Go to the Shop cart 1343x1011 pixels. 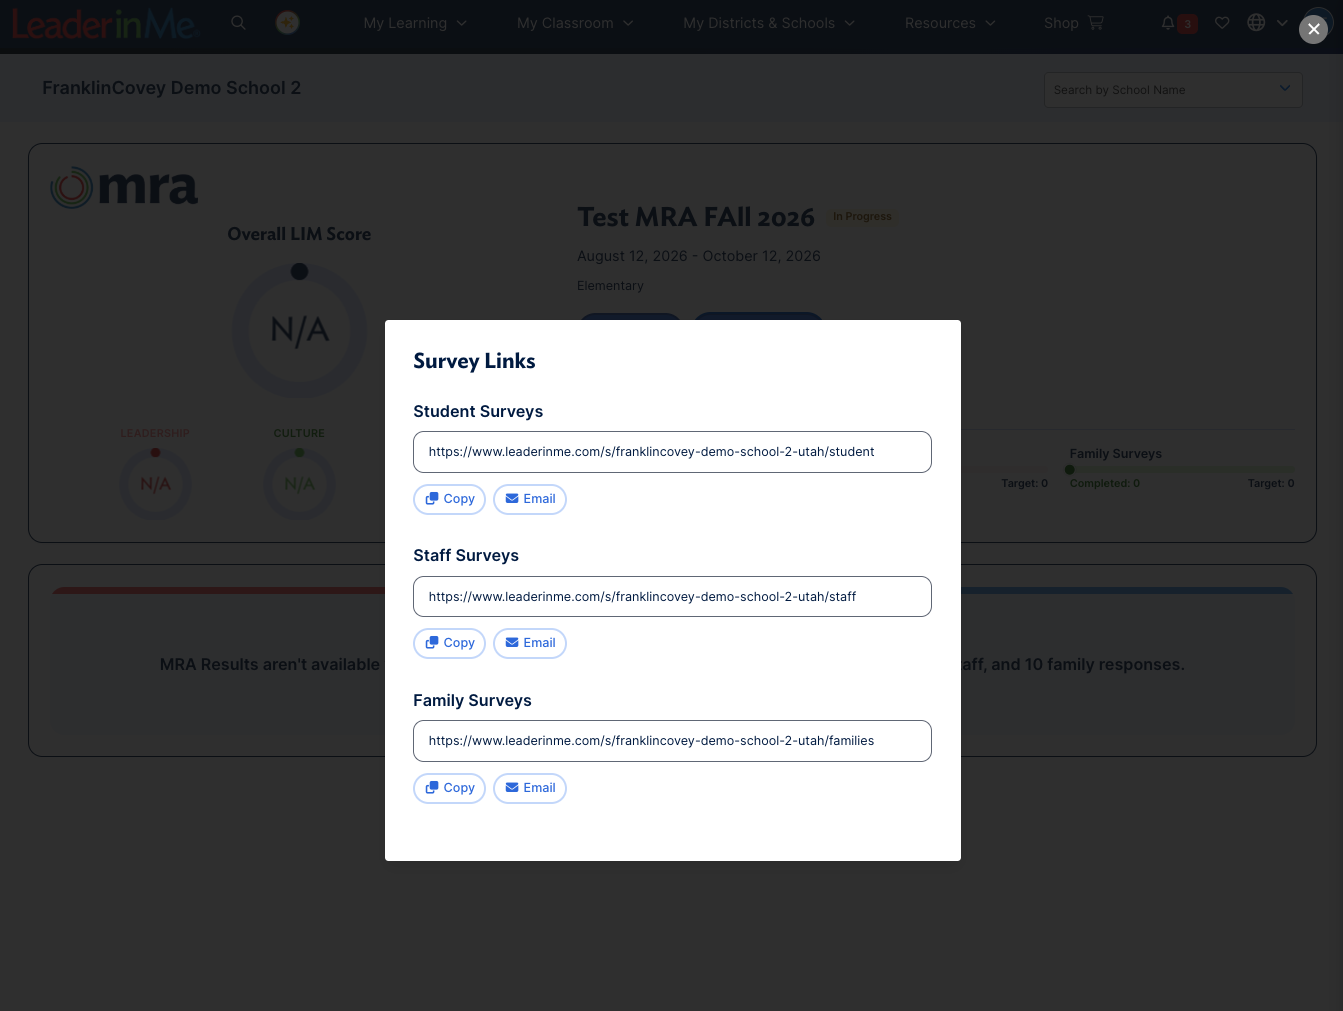1074,23
